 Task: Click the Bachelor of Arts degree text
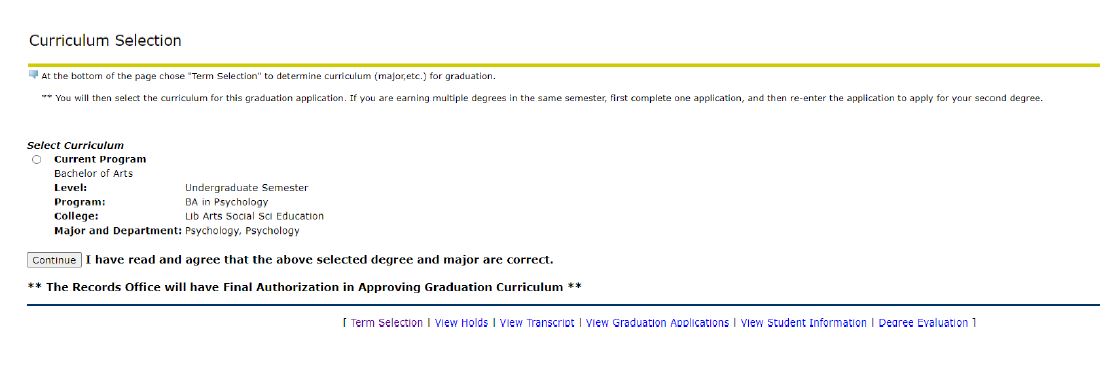point(93,174)
